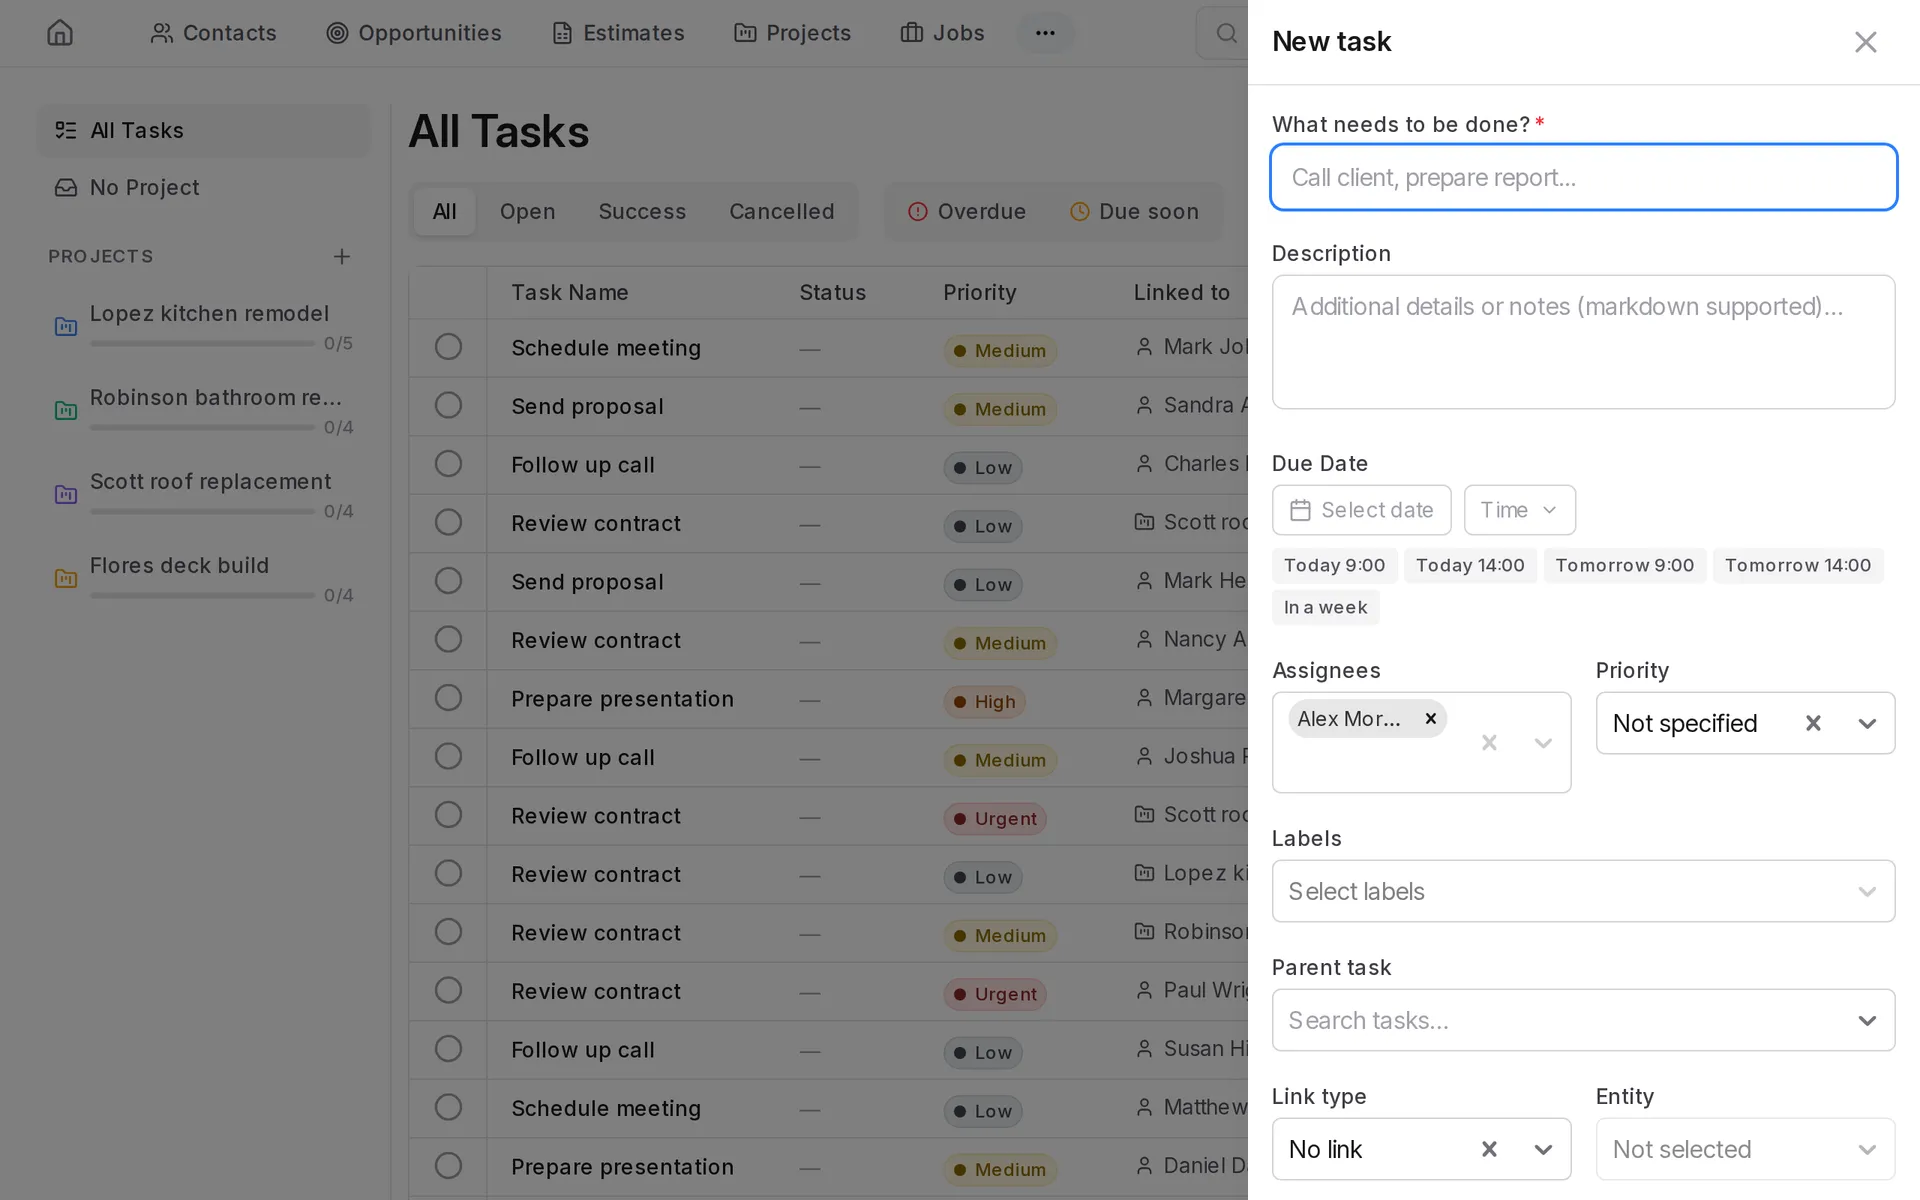Image resolution: width=1920 pixels, height=1200 pixels.
Task: Switch to the Open tab
Action: [x=527, y=212]
